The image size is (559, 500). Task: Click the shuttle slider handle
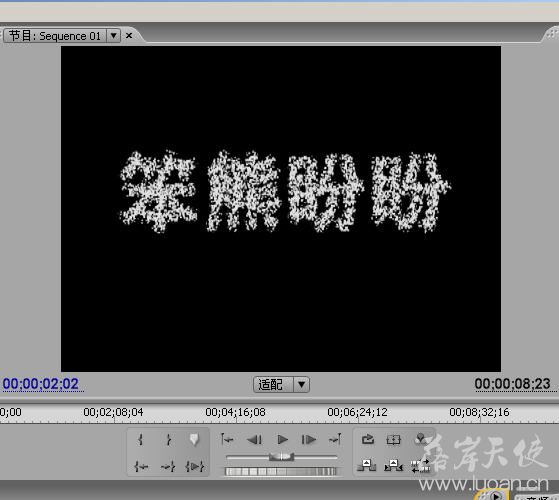pos(281,457)
